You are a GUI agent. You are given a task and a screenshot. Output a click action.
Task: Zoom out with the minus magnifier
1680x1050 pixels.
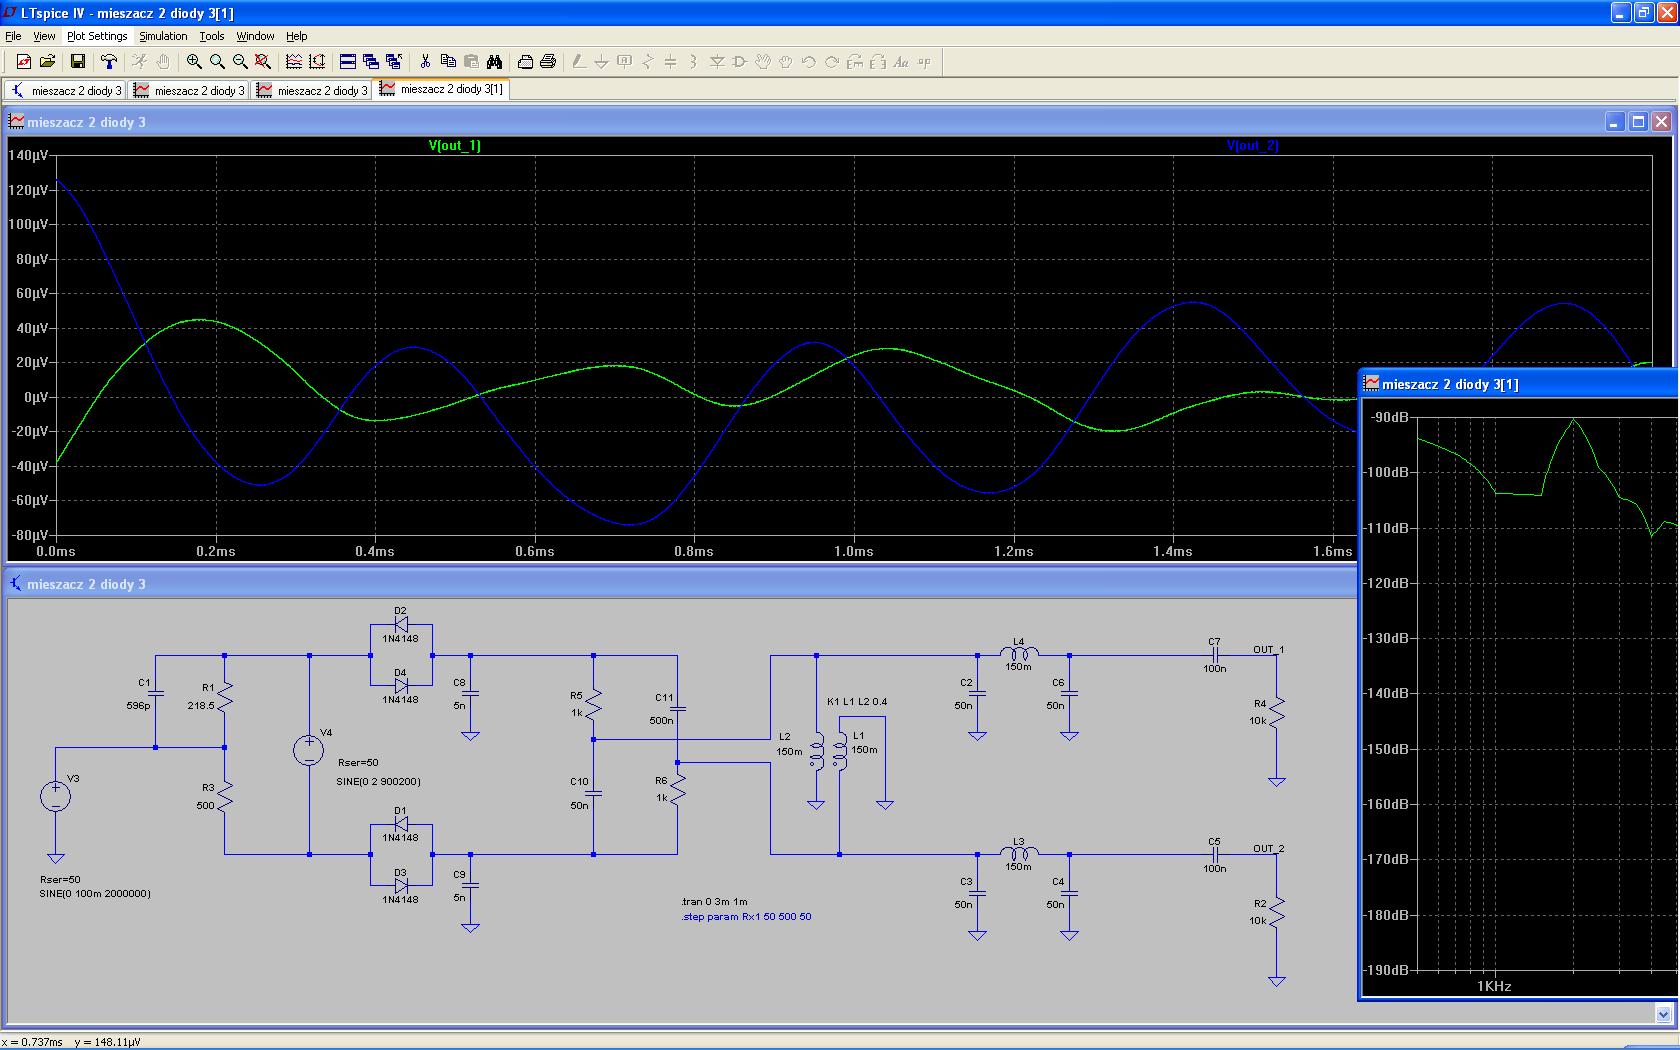(240, 62)
